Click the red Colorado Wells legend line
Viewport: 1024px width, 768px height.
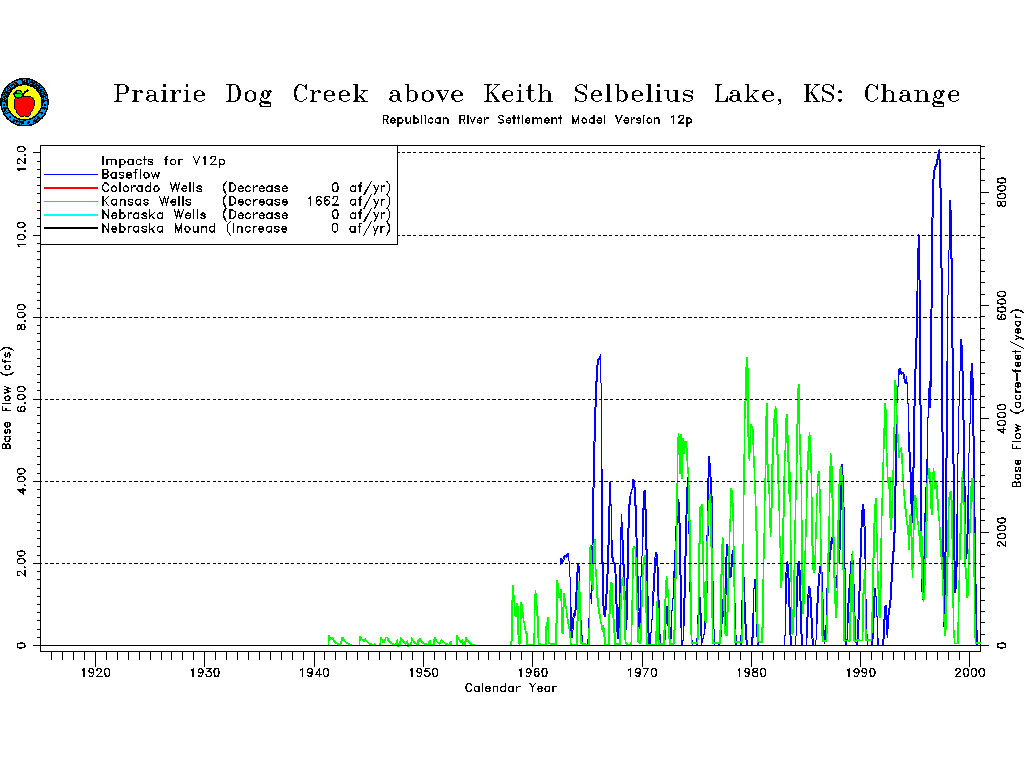tap(71, 188)
